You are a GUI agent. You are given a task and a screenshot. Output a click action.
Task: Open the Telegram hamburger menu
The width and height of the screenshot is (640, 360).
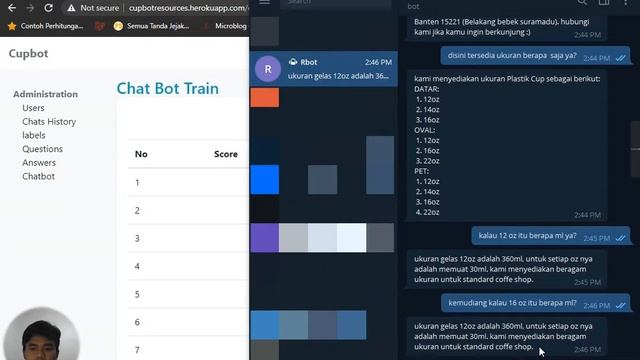point(264,2)
